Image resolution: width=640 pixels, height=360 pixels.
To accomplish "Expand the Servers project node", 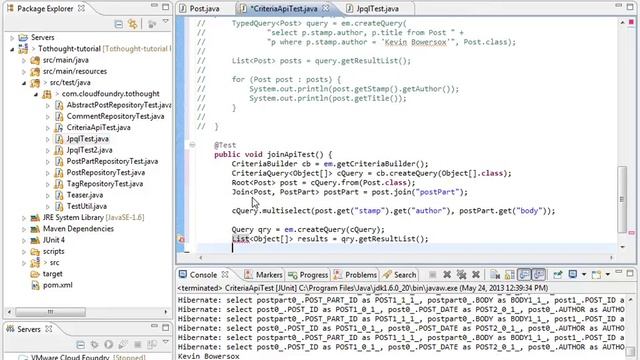I will tap(12, 38).
